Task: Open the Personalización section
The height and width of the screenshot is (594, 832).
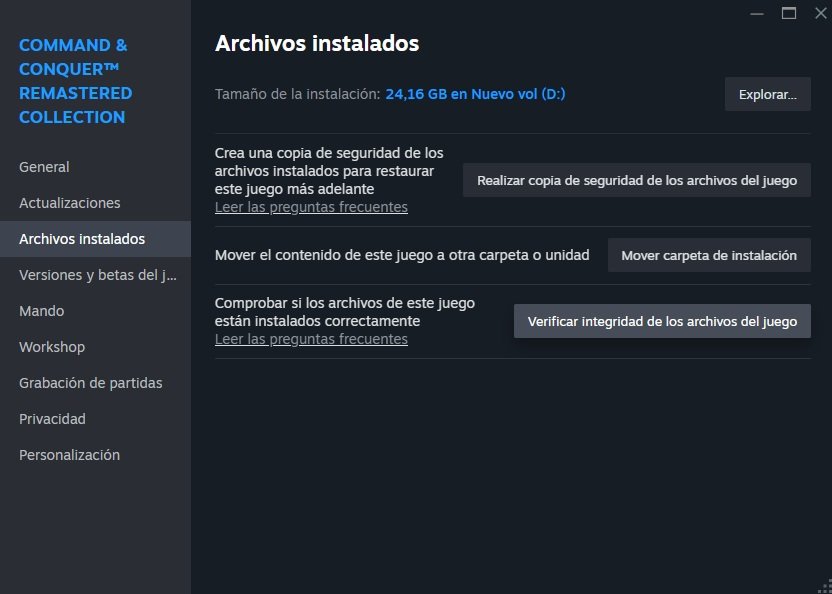Action: point(68,454)
